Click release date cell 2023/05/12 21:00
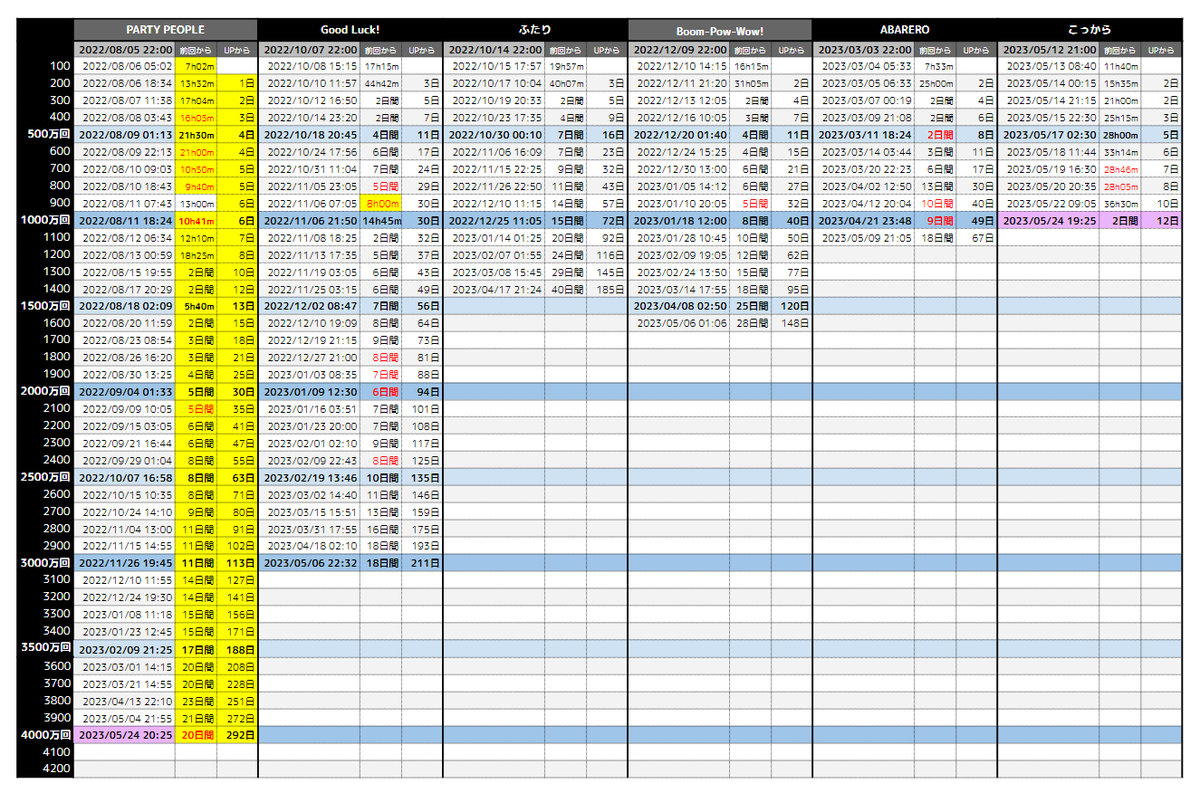 click(1049, 49)
